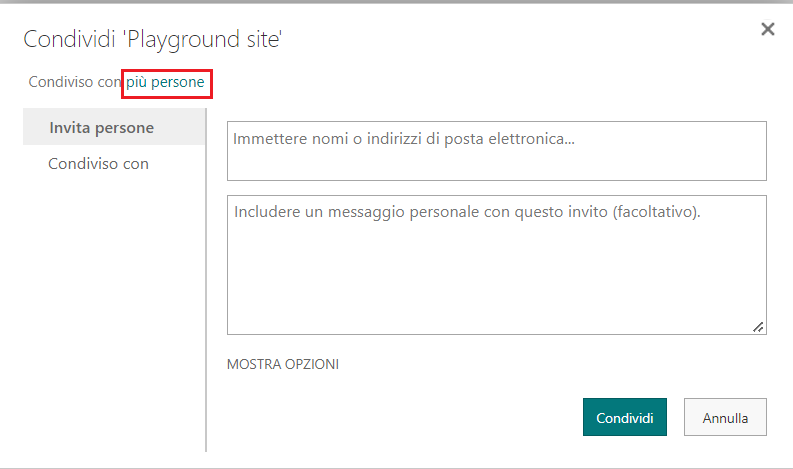Image resolution: width=793 pixels, height=469 pixels.
Task: Click the names or email addresses field
Action: (497, 151)
